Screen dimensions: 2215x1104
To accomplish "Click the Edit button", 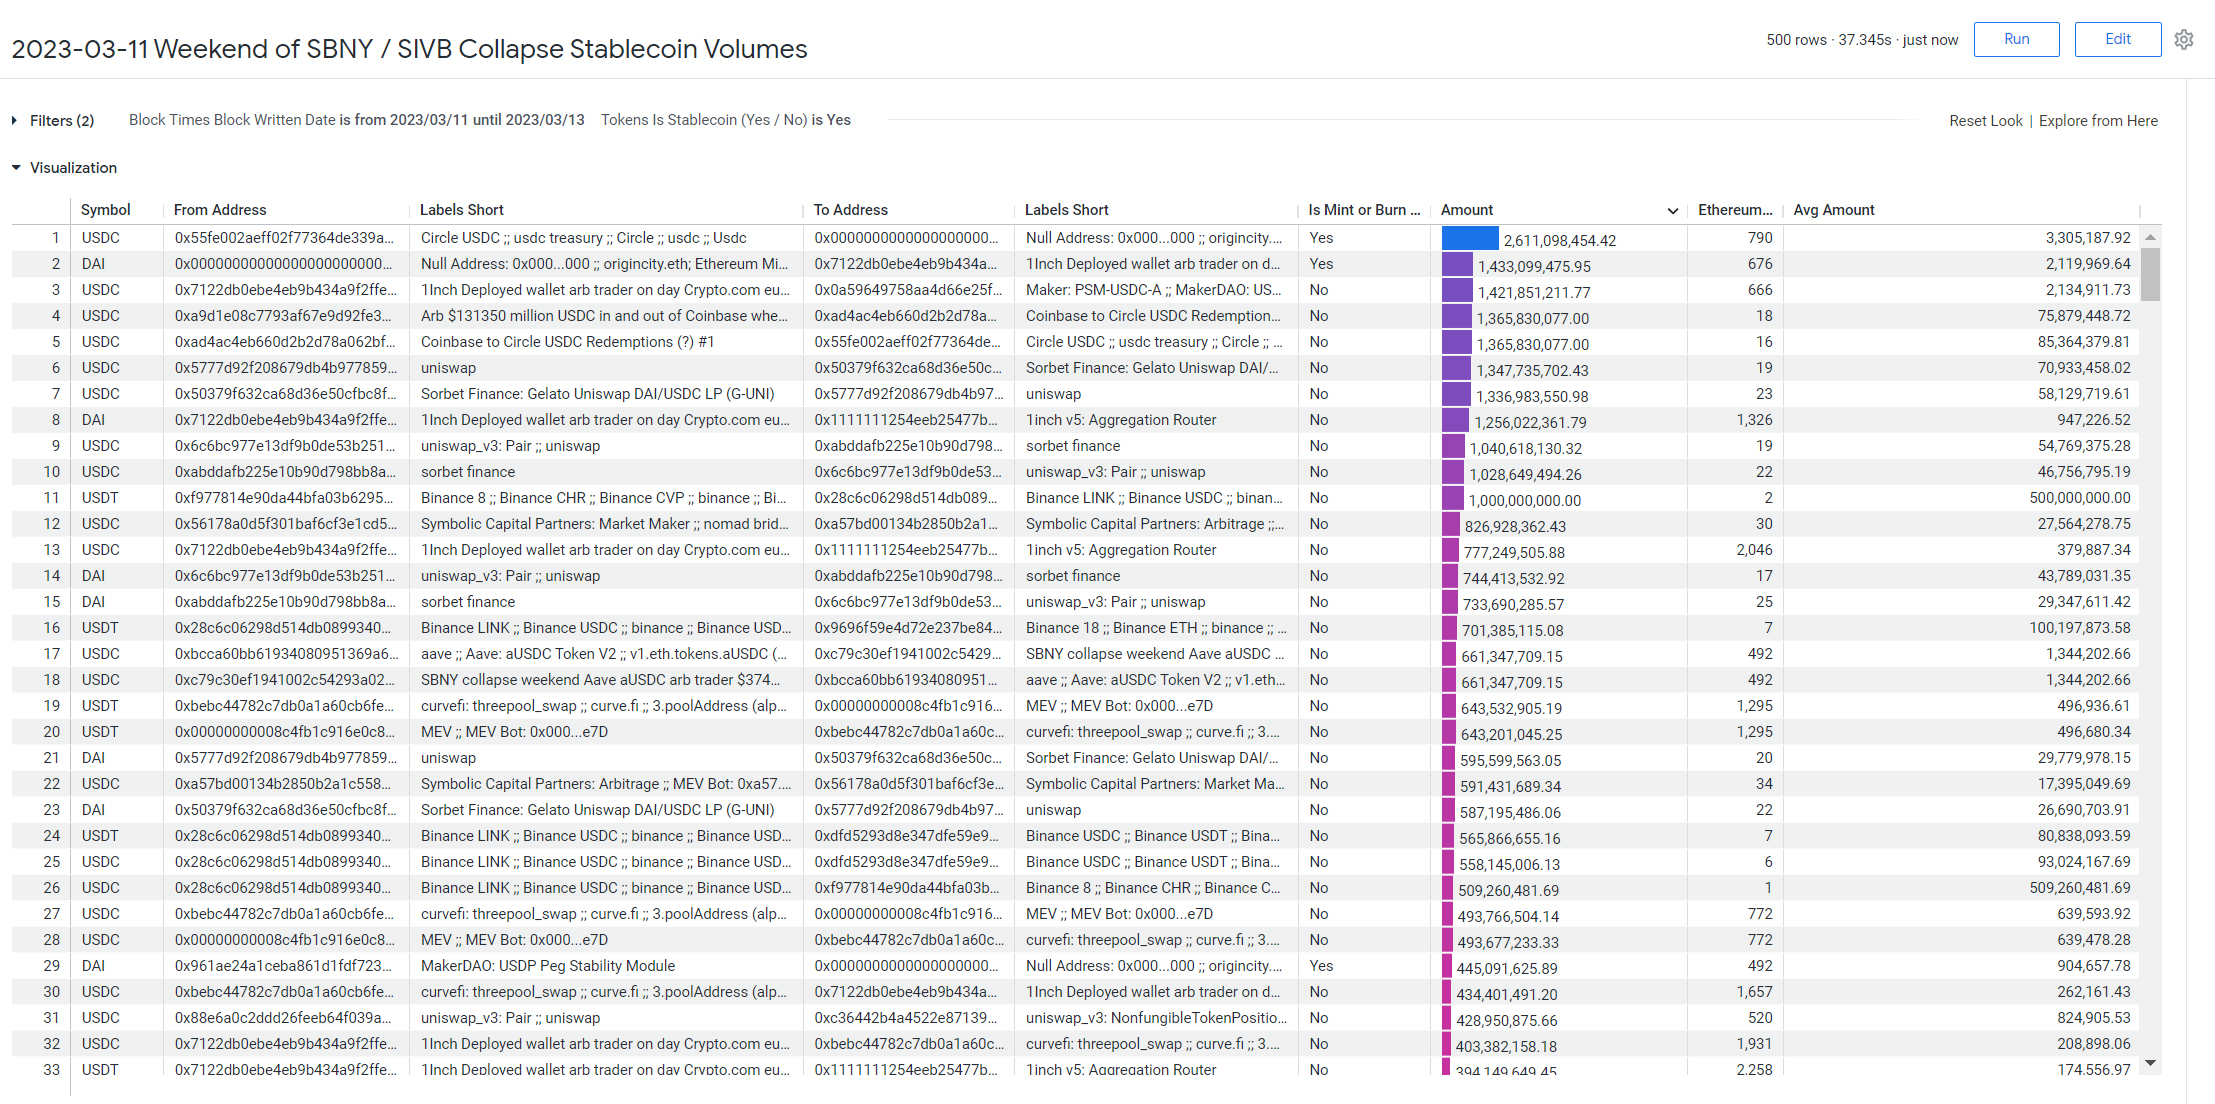I will coord(2117,39).
